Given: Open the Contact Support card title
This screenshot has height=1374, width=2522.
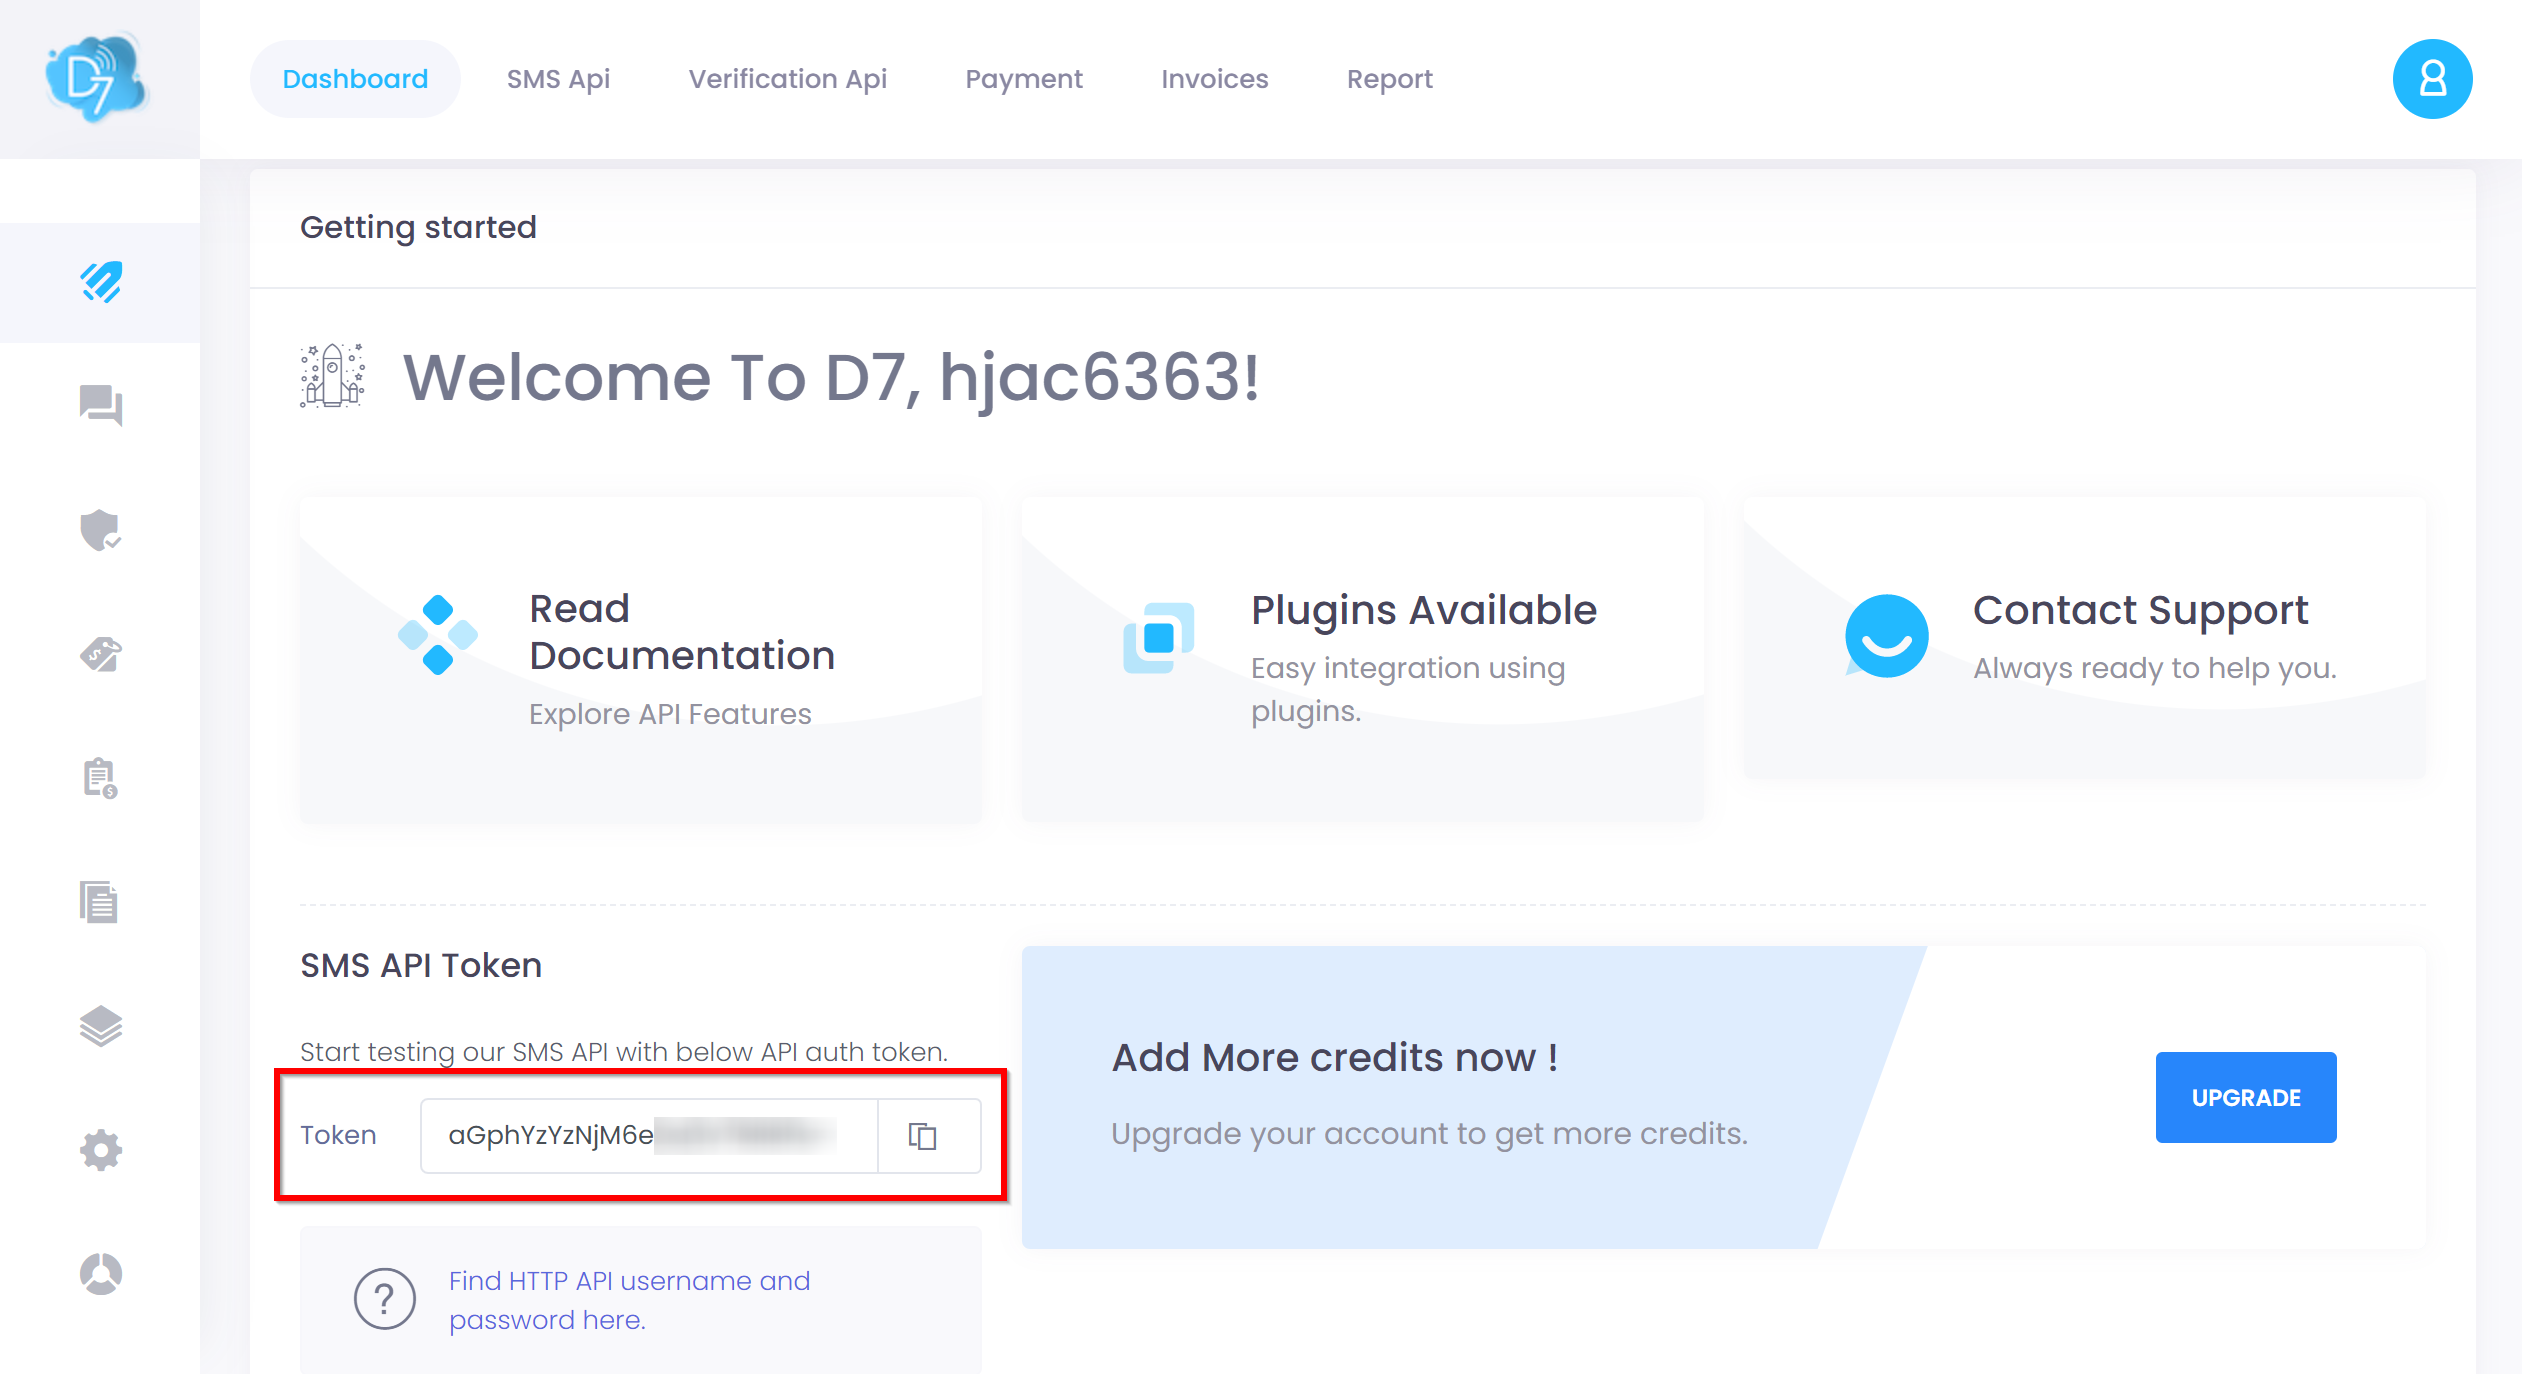Looking at the screenshot, I should [2140, 610].
